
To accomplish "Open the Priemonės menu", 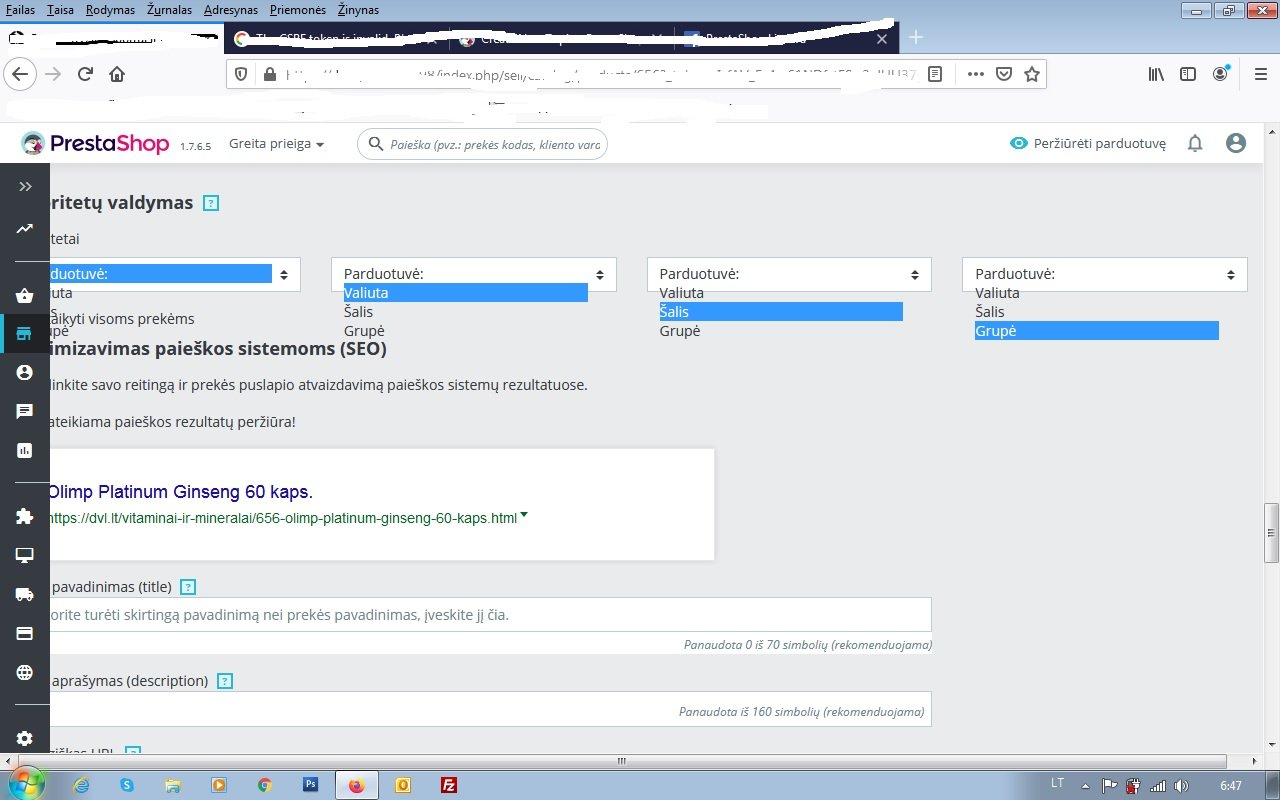I will click(x=298, y=10).
